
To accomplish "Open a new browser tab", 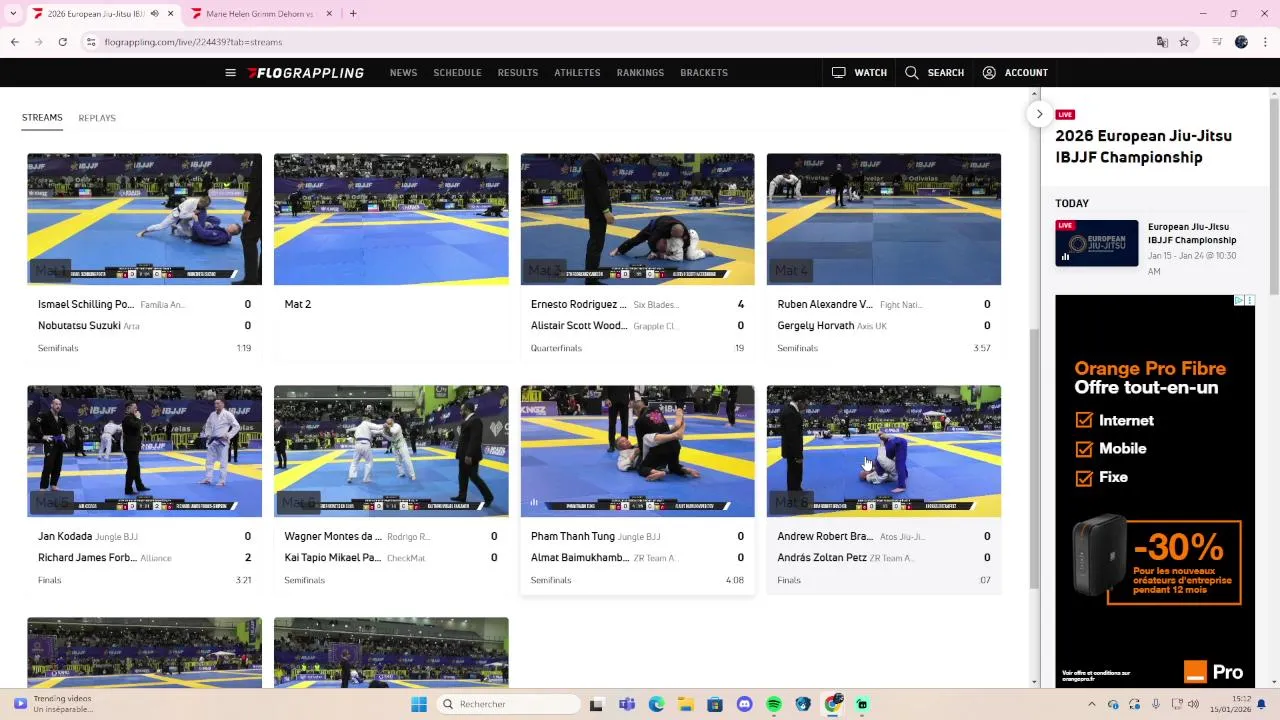I will coord(353,14).
